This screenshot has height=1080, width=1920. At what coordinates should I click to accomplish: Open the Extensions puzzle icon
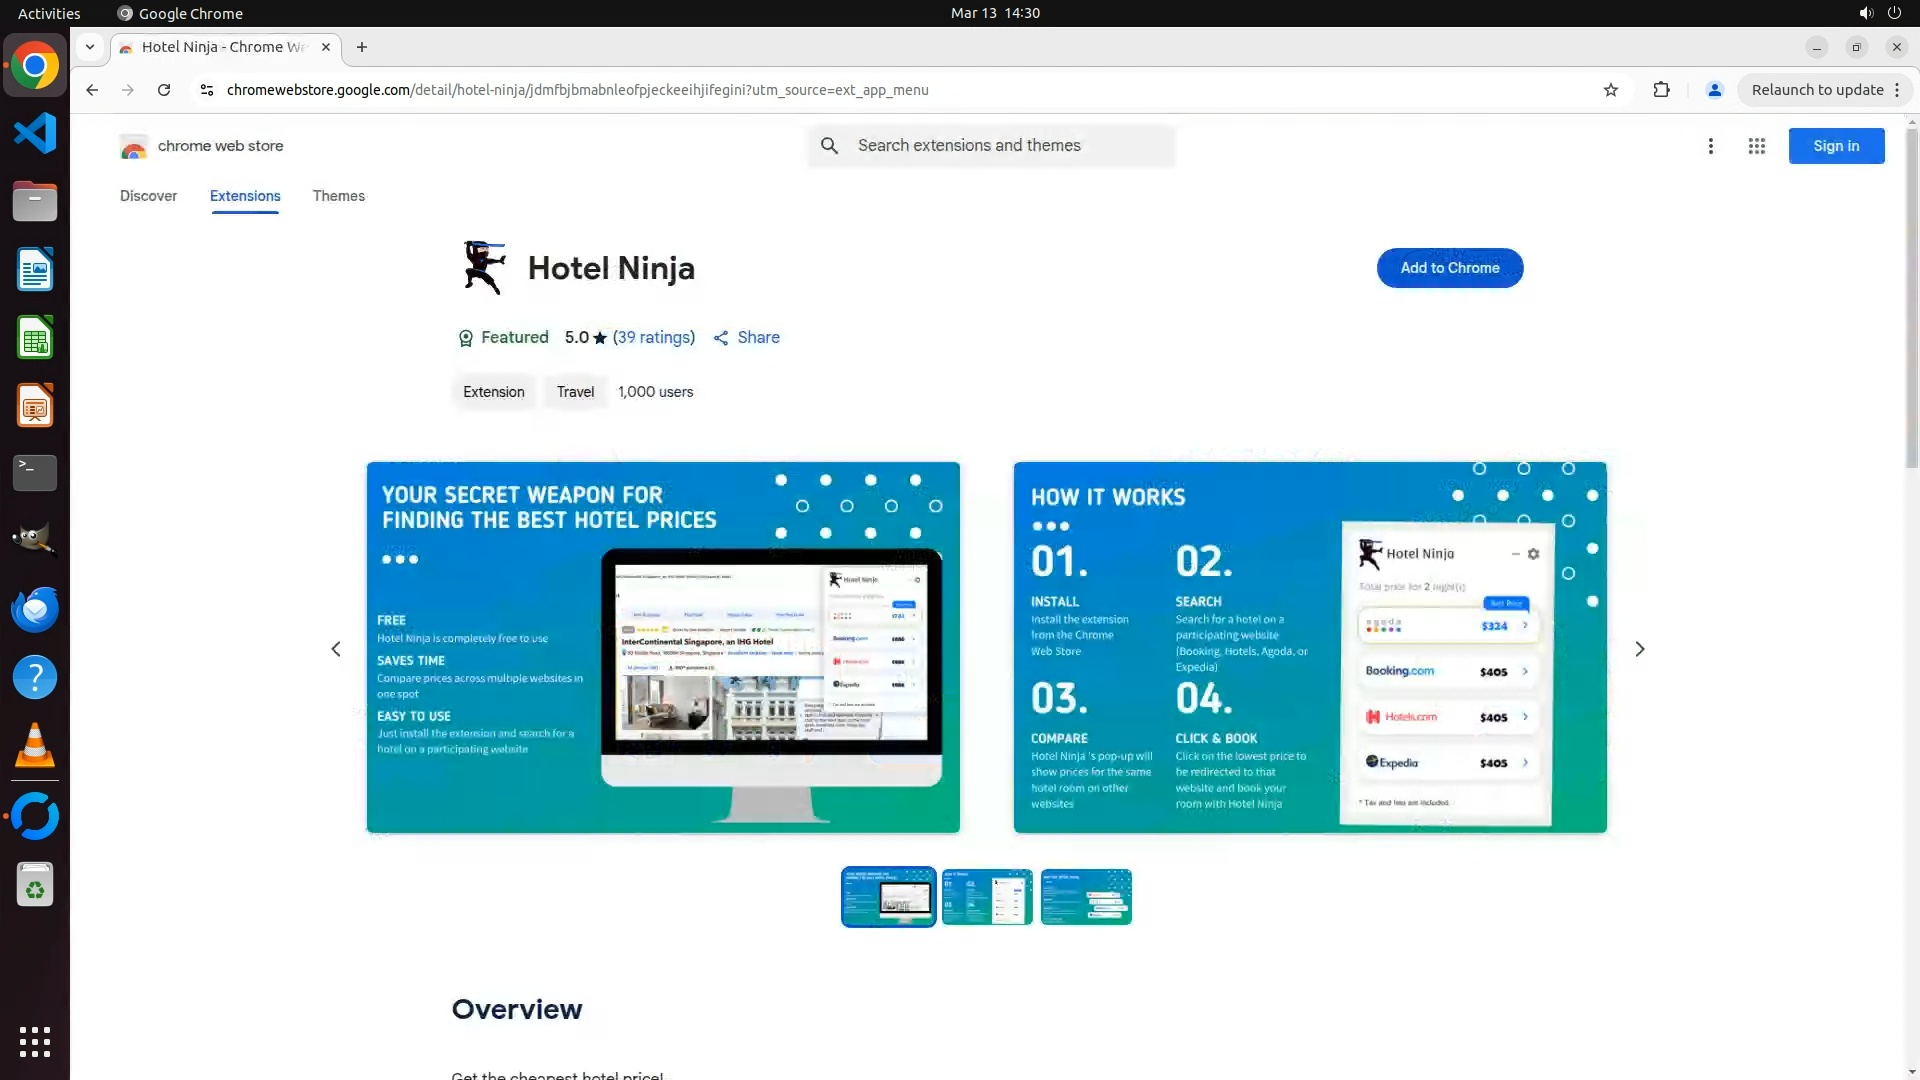click(1661, 90)
